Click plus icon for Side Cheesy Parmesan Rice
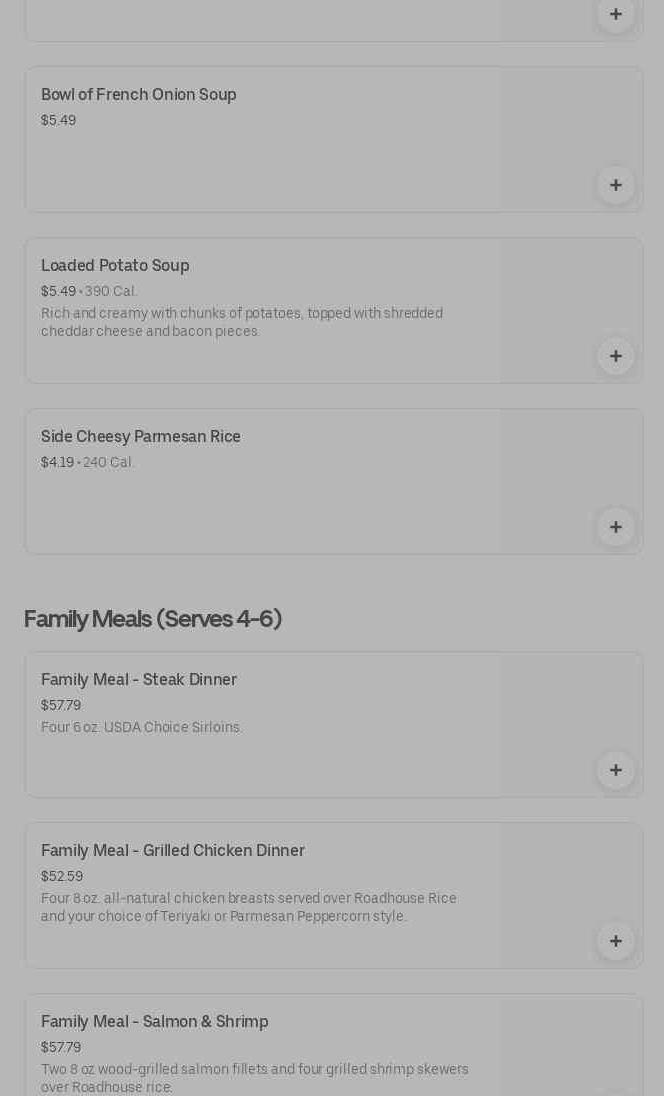Image resolution: width=664 pixels, height=1096 pixels. (x=615, y=527)
